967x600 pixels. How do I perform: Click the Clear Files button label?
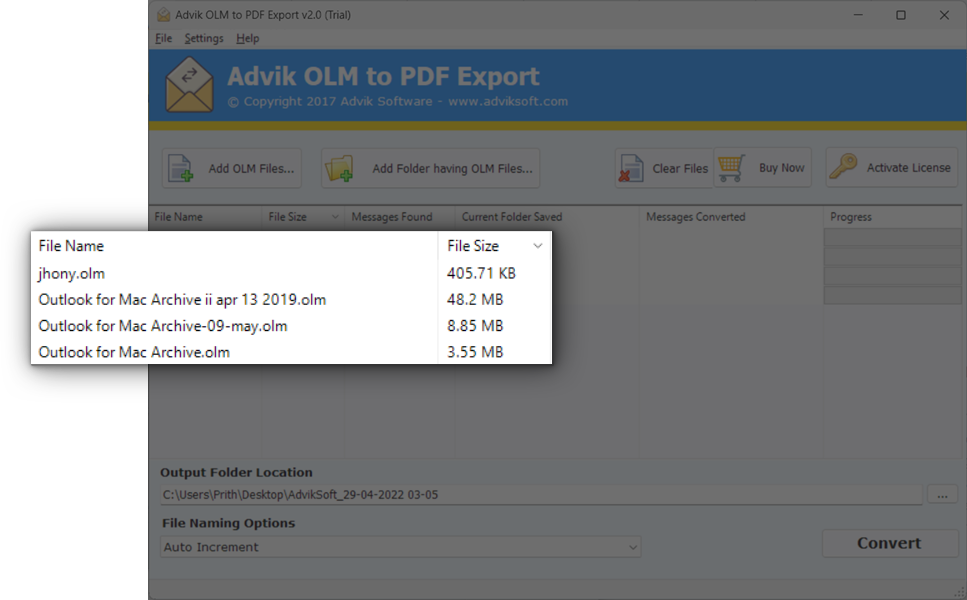coord(680,168)
